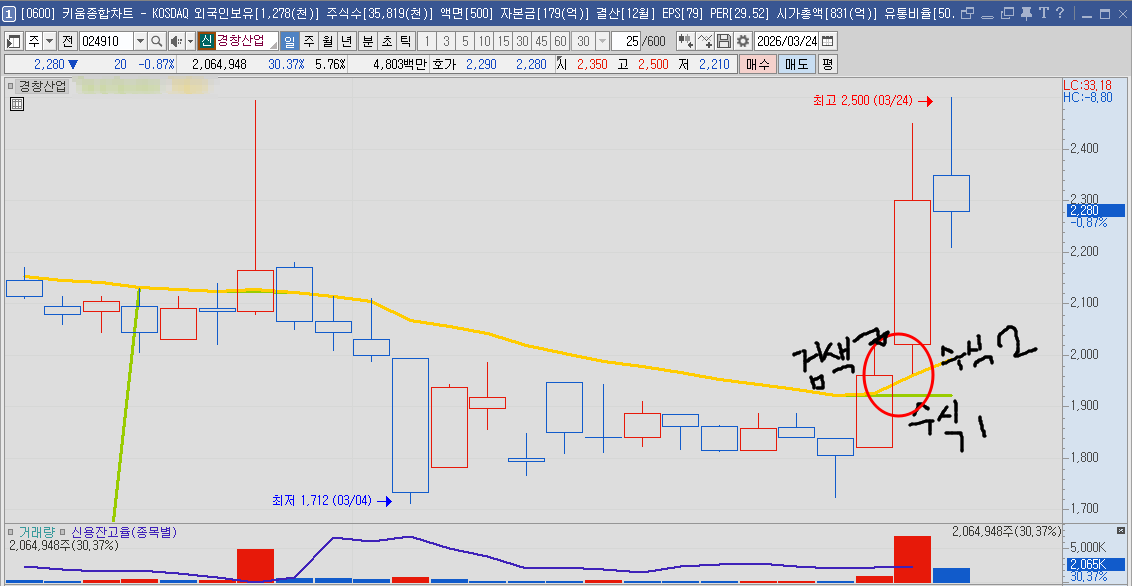Select the 월 (monthly) period tab

point(327,41)
